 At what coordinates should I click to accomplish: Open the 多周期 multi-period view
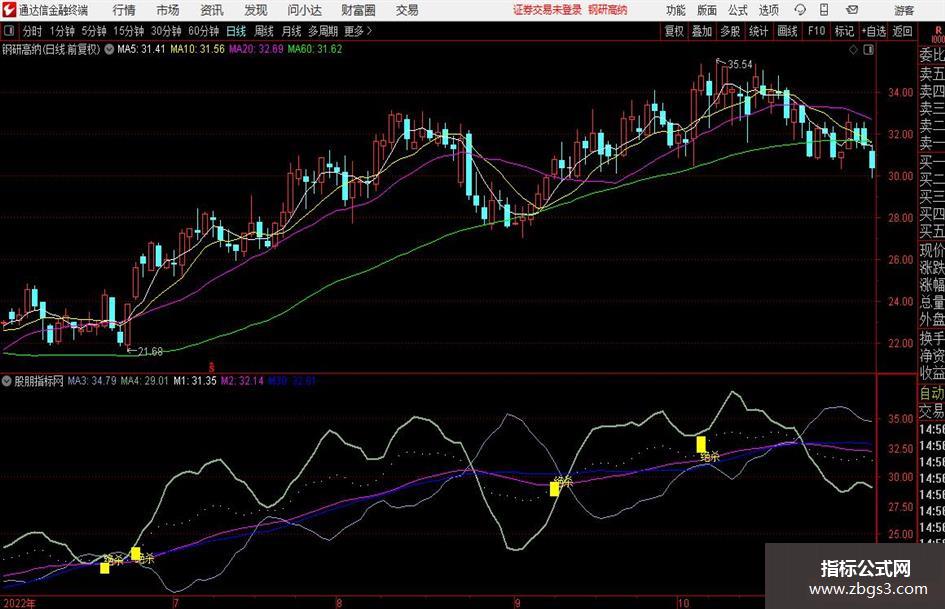click(x=323, y=31)
